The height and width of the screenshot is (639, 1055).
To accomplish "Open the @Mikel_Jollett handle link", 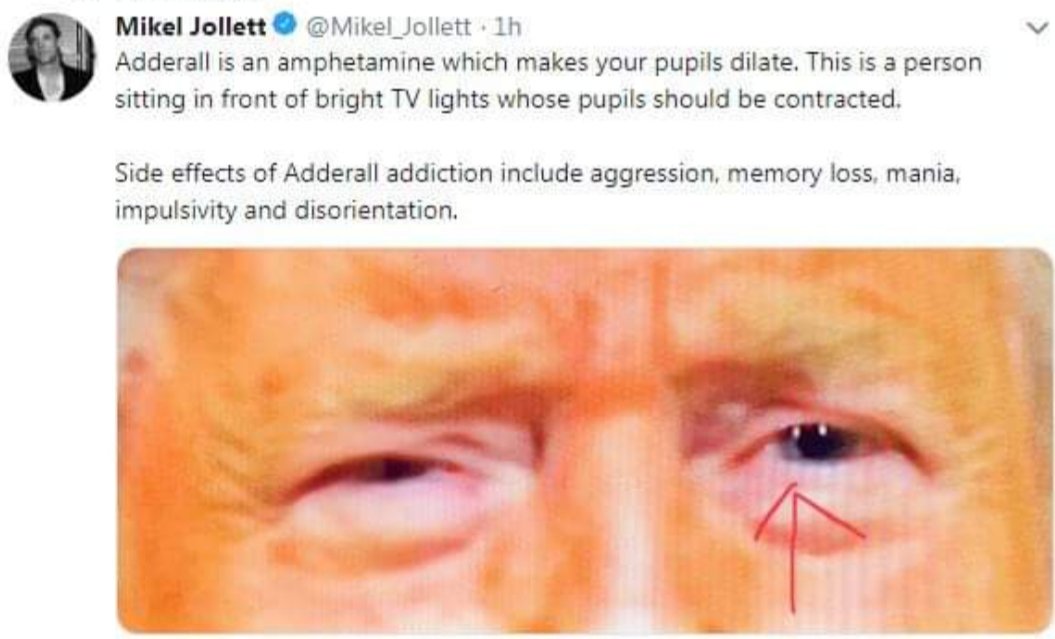I will tap(389, 27).
